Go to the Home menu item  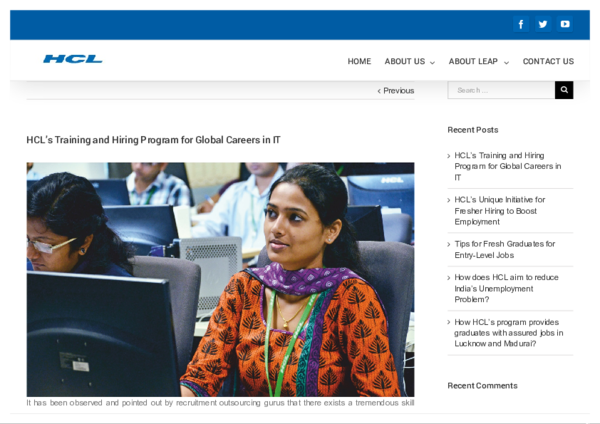click(359, 61)
